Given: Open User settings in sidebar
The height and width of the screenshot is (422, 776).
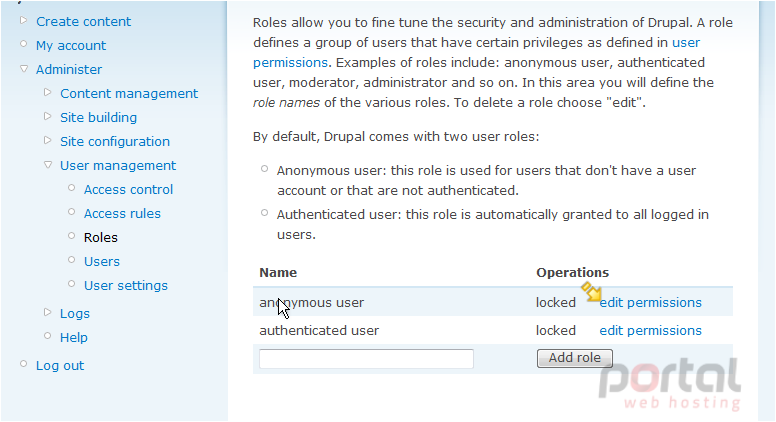Looking at the screenshot, I should point(126,285).
